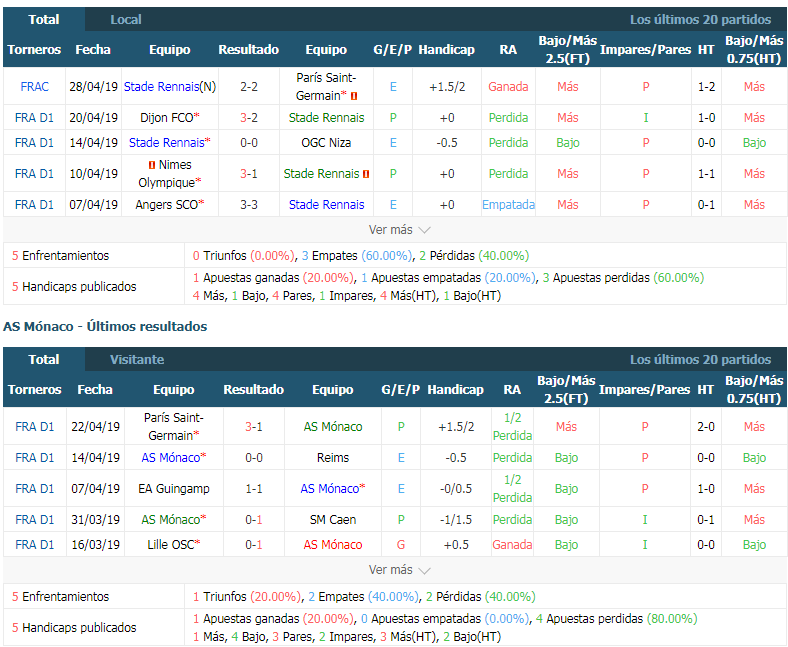This screenshot has height=647, width=788.
Task: Click the 1-1 result of EA Guingamp match
Action: [254, 489]
